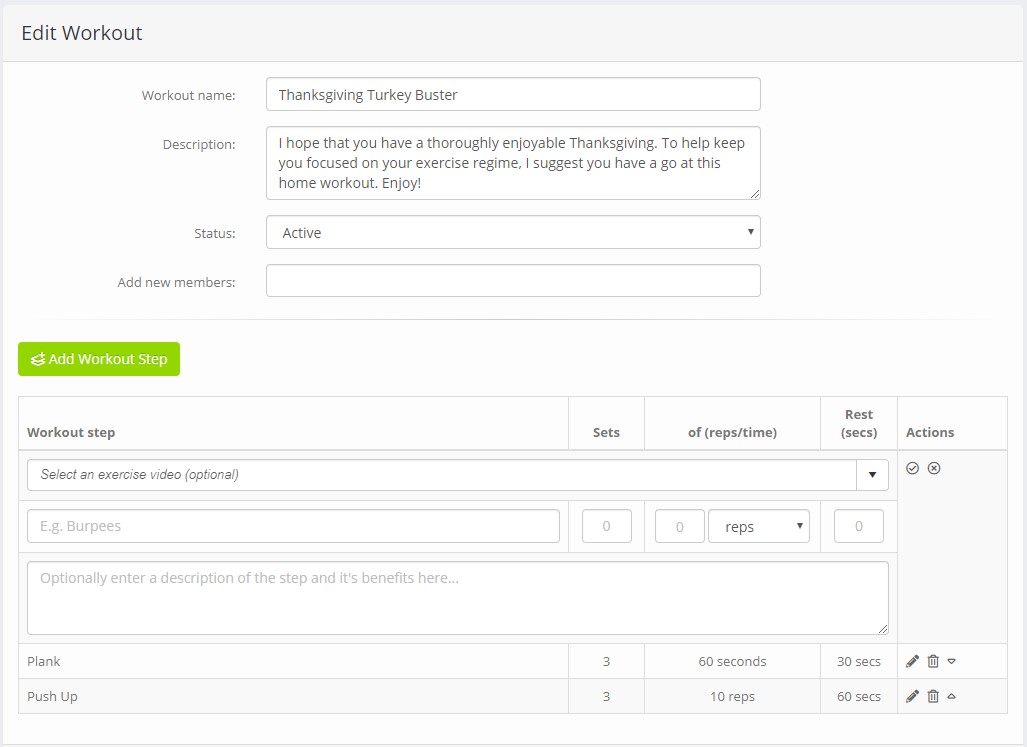
Task: Click the Status label
Action: (215, 234)
